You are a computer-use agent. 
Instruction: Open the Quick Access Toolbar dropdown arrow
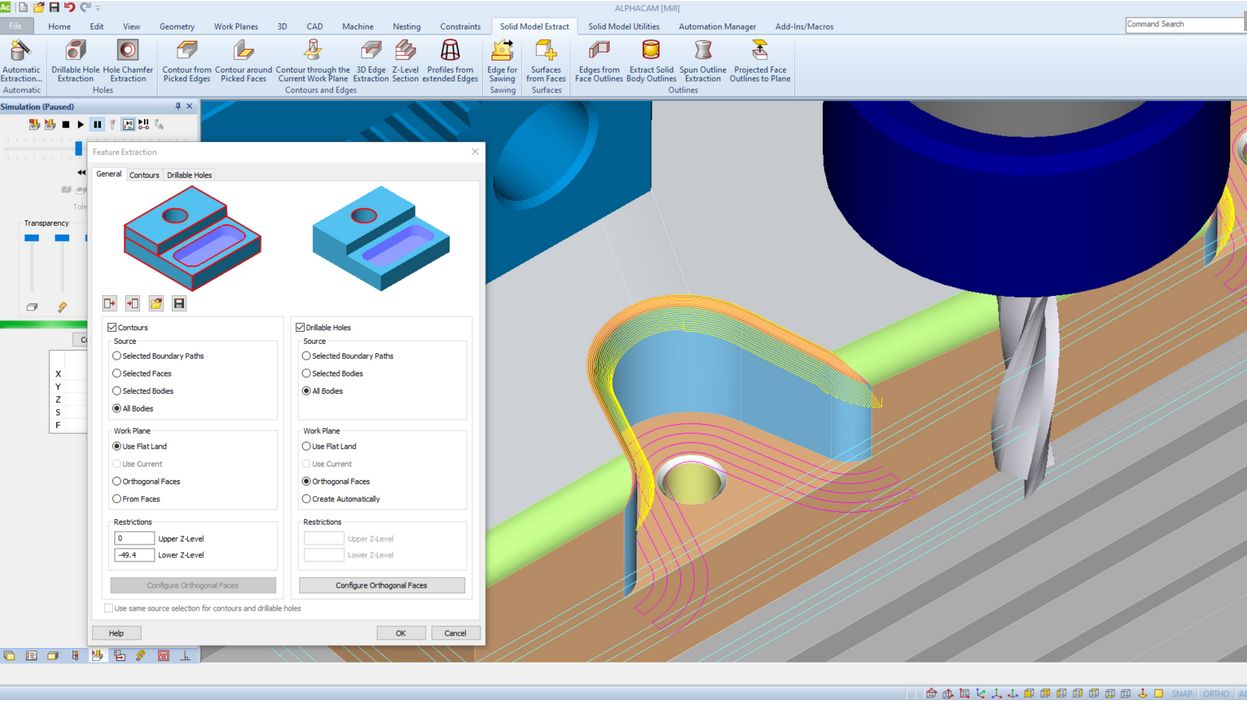tap(100, 7)
